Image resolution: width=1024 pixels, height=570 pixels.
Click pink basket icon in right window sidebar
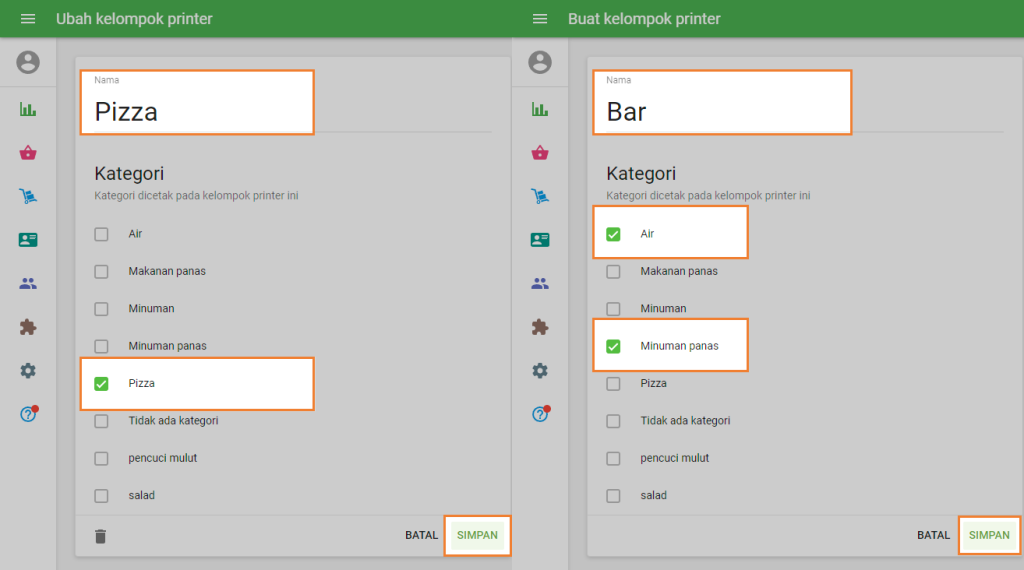(540, 153)
